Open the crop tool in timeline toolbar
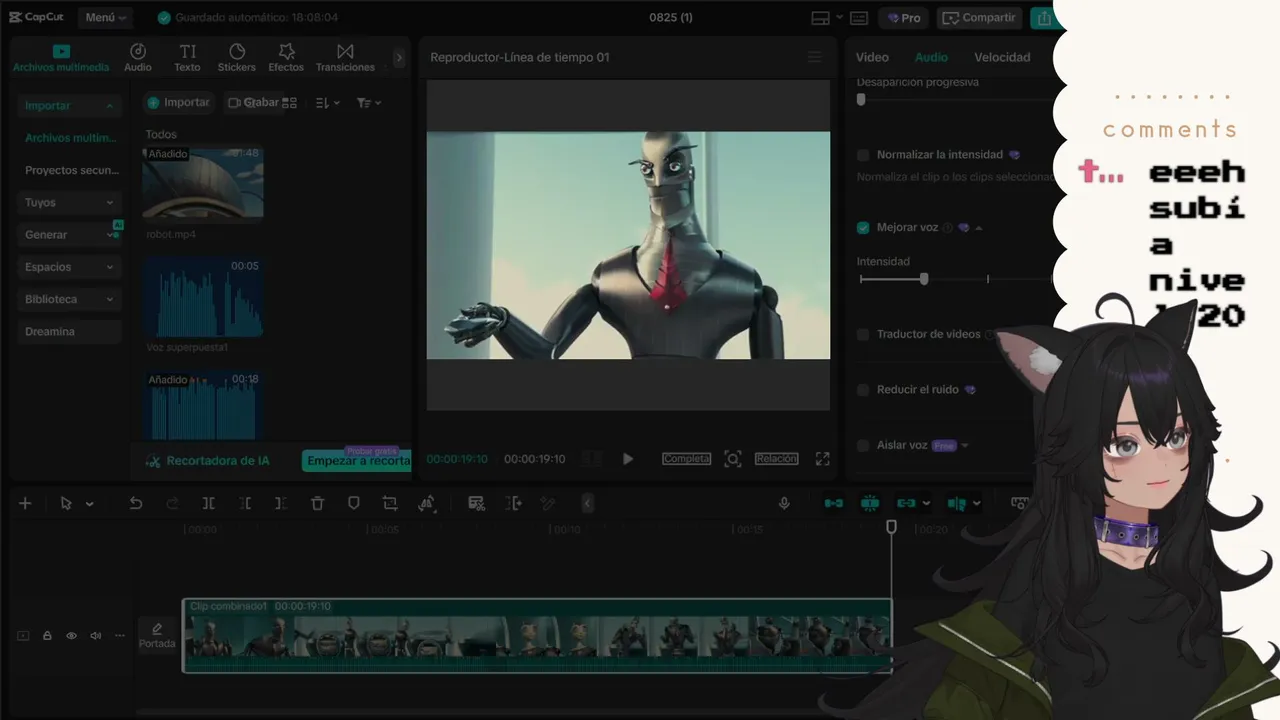The image size is (1280, 720). (x=390, y=503)
